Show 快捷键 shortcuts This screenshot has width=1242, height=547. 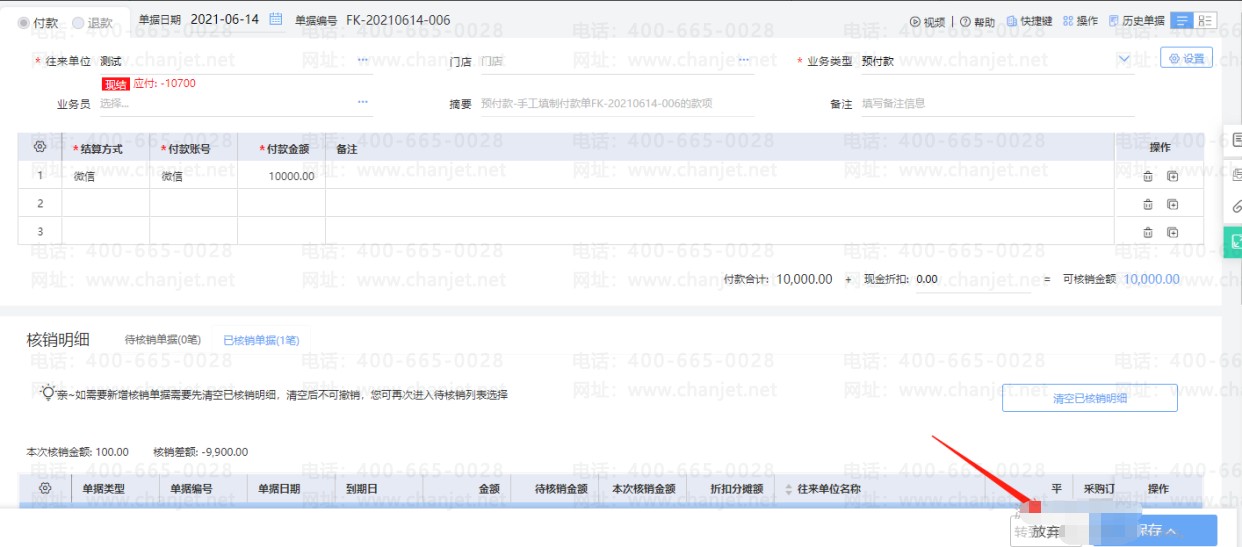[x=1029, y=21]
